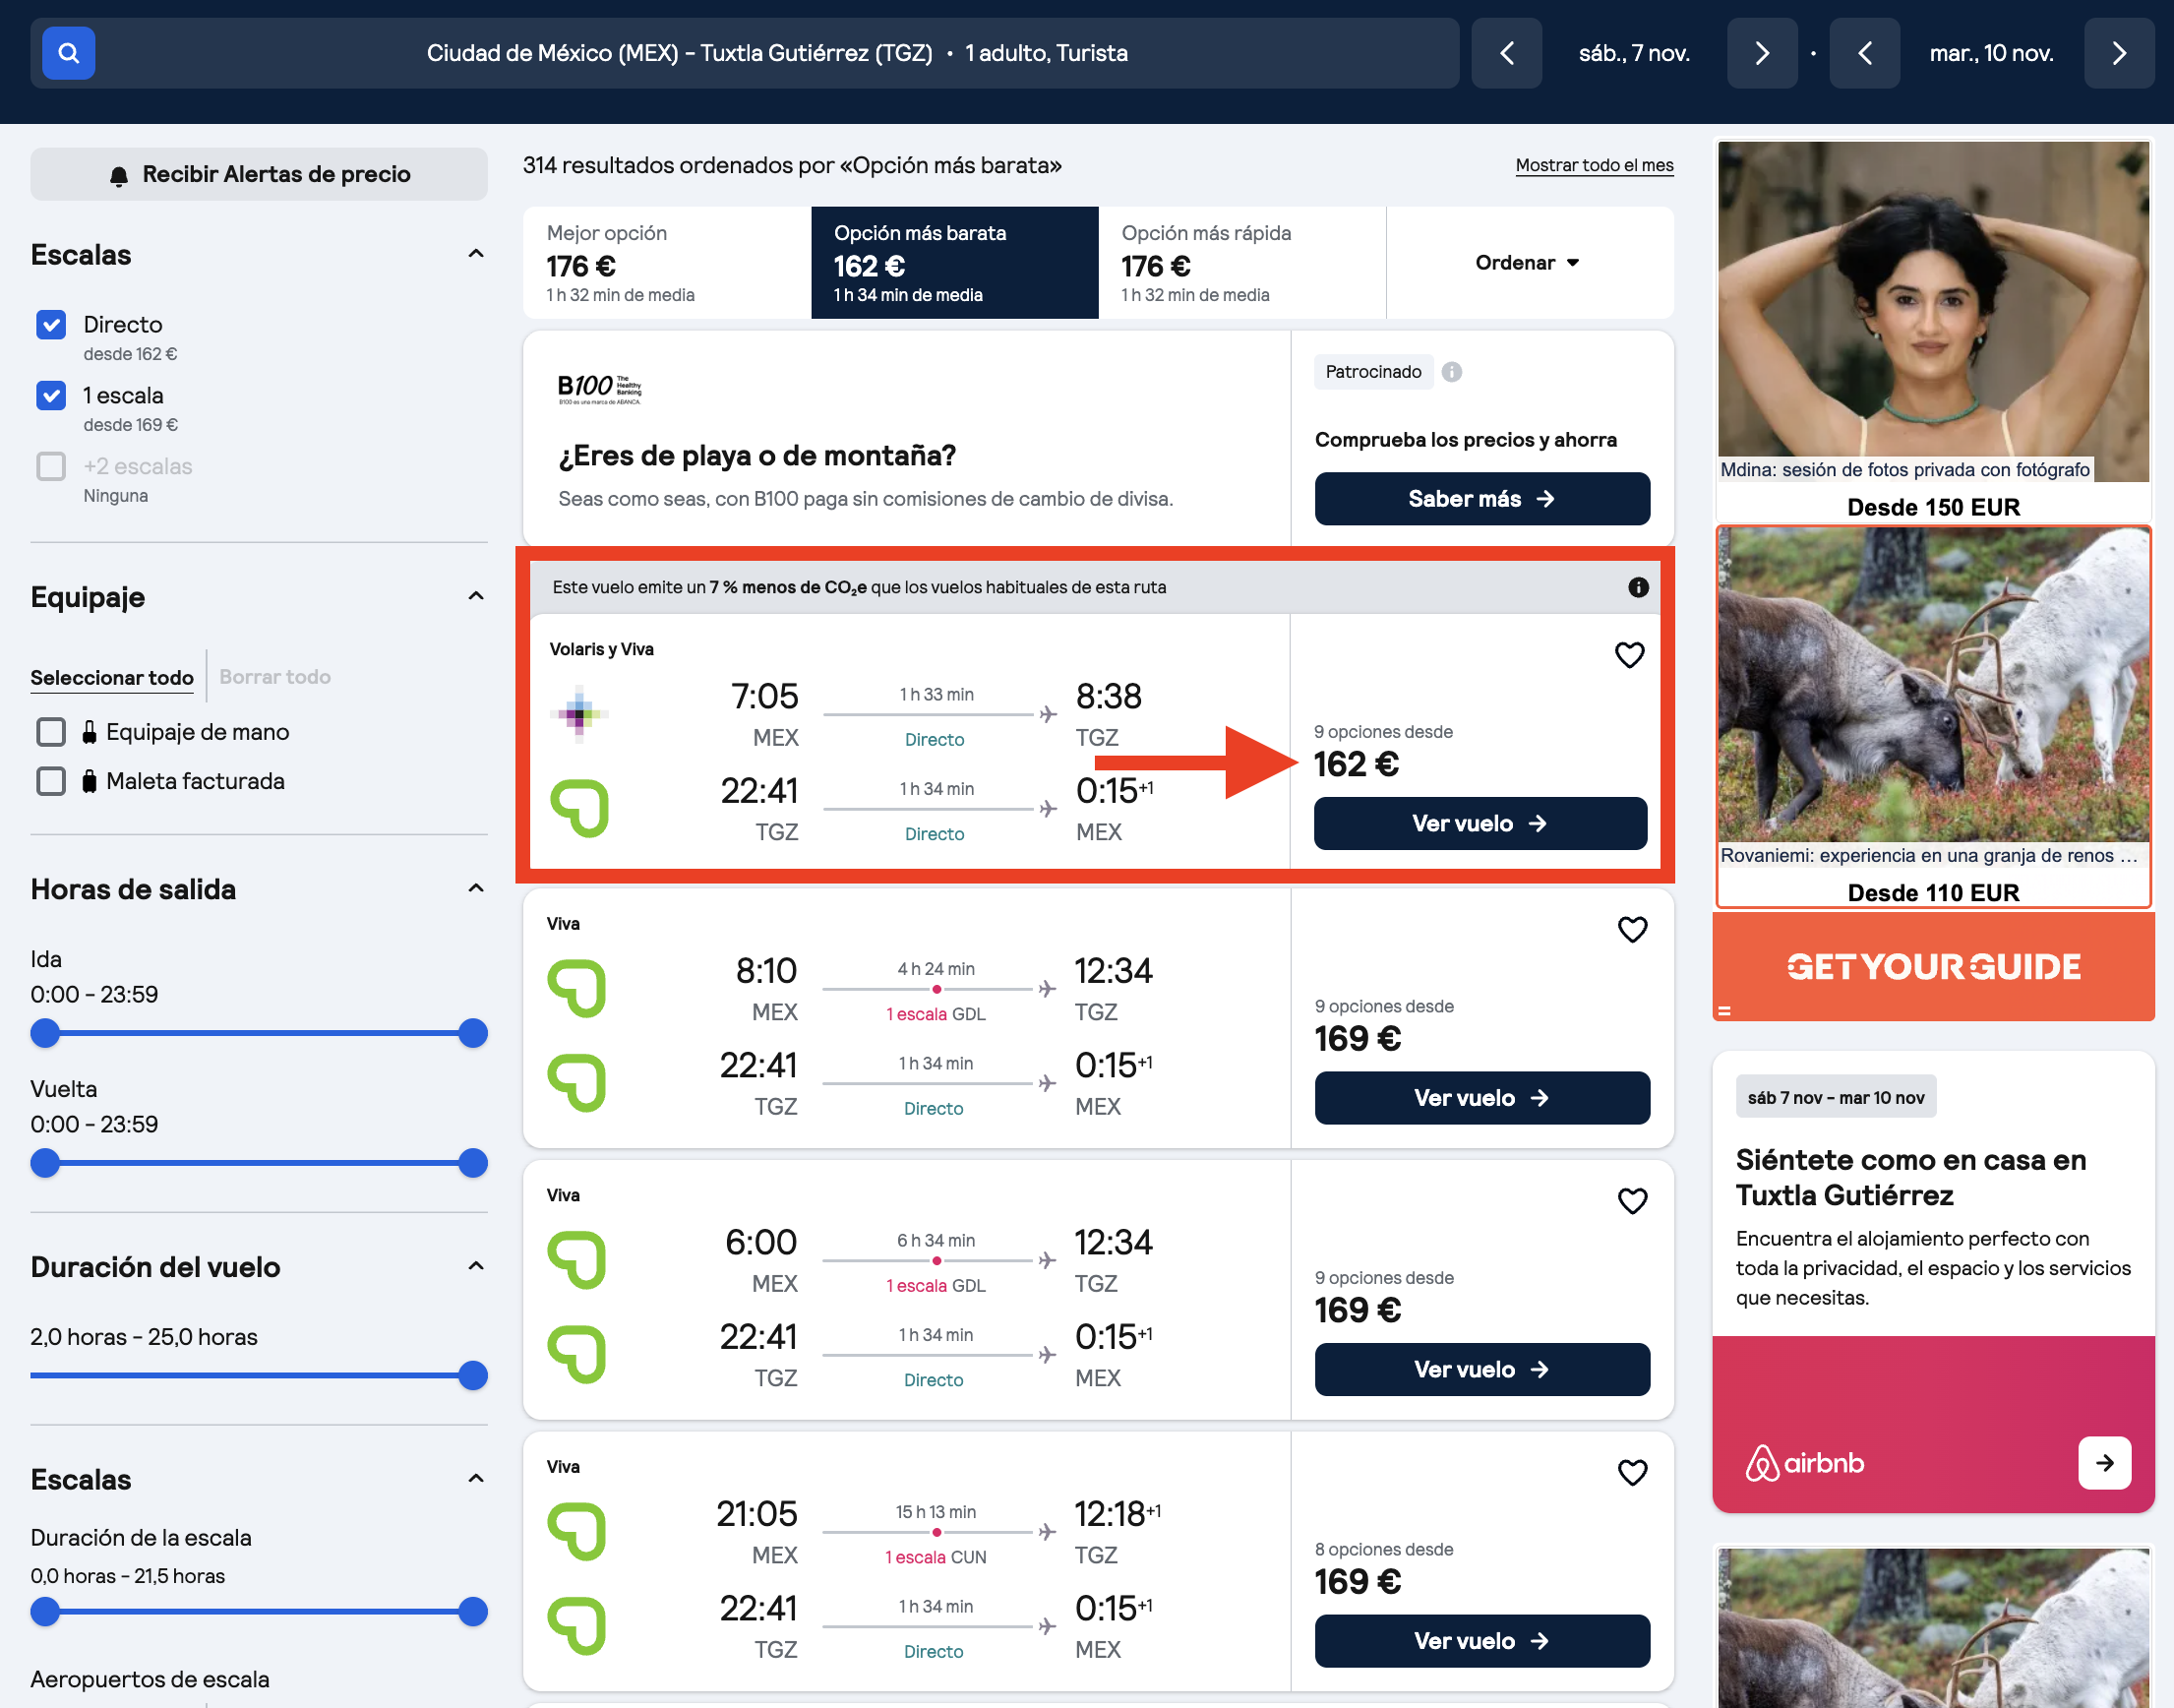
Task: Click Viva logo on the 8:10 flight
Action: [577, 988]
